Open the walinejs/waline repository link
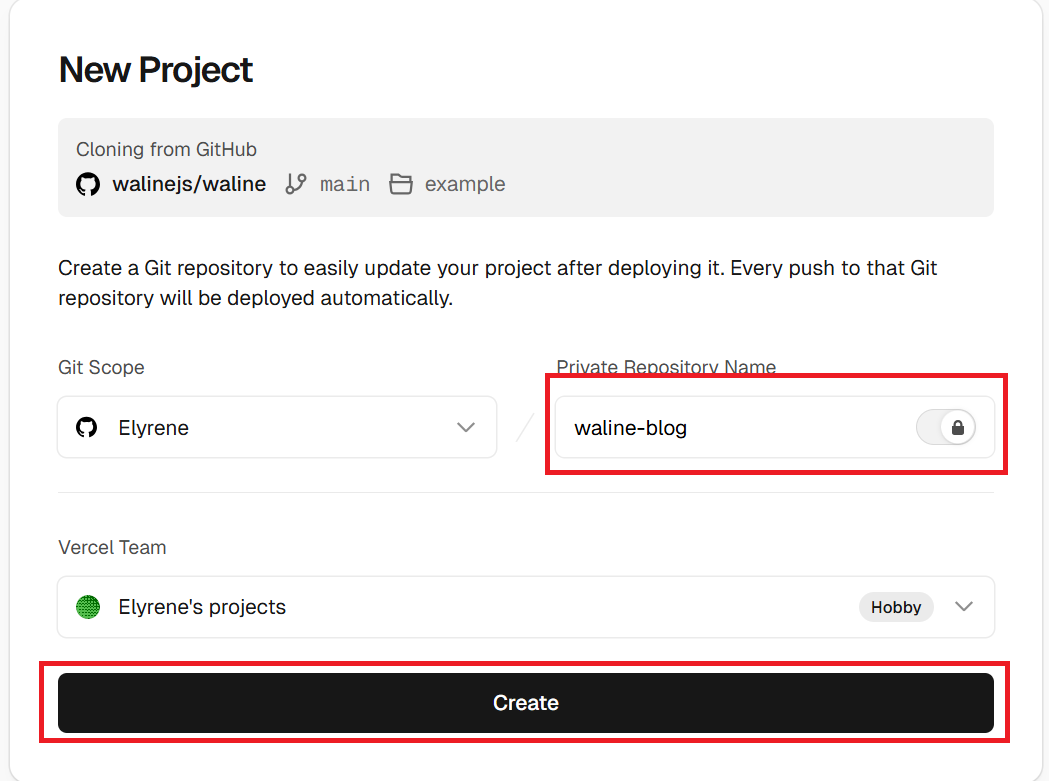 click(189, 184)
